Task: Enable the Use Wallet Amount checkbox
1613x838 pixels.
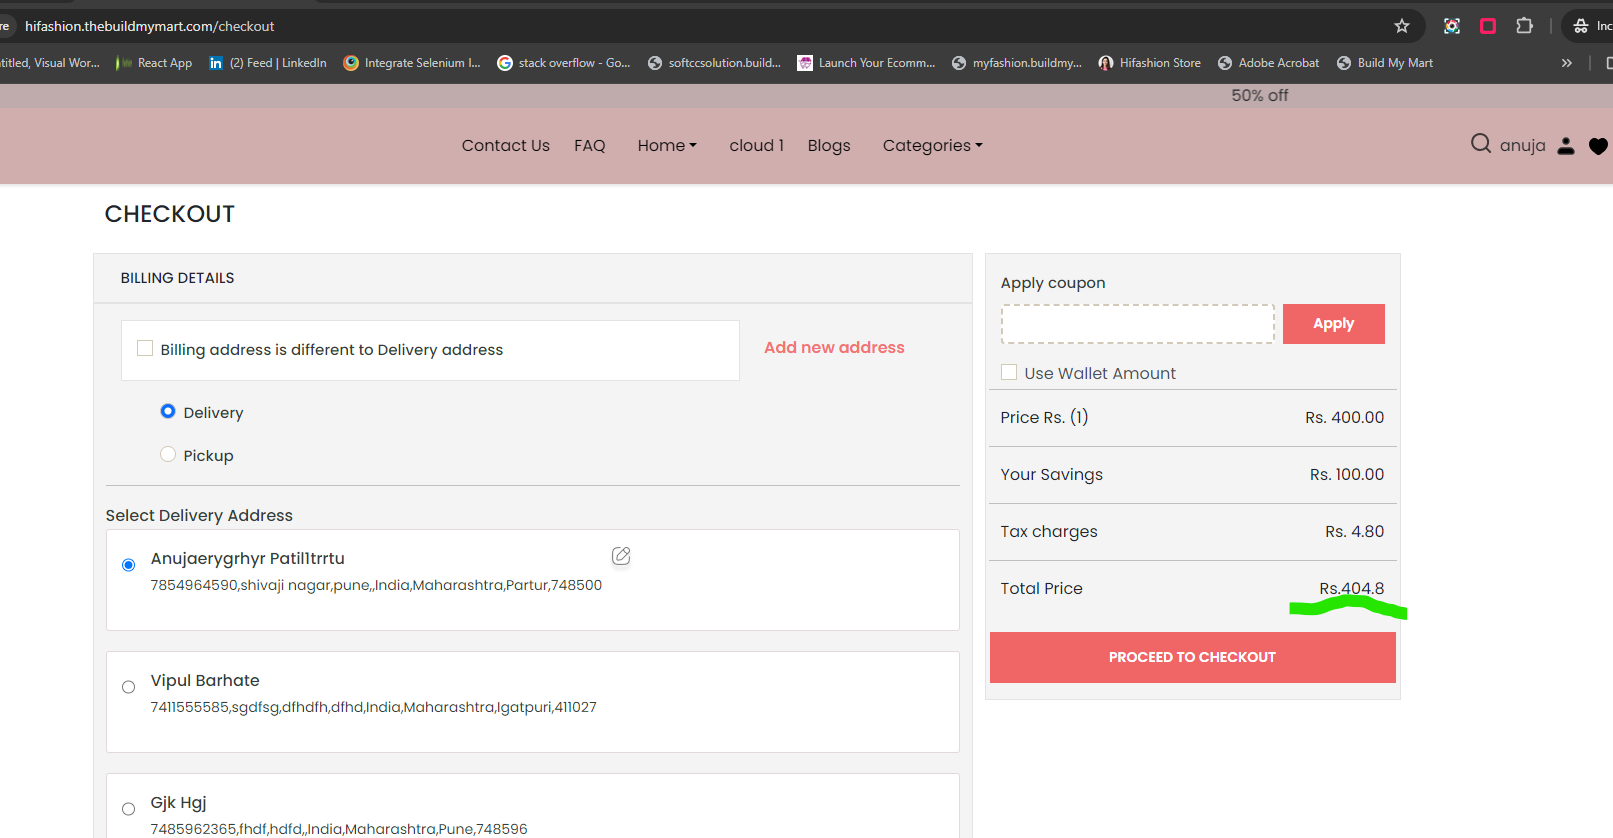Action: (x=1009, y=372)
